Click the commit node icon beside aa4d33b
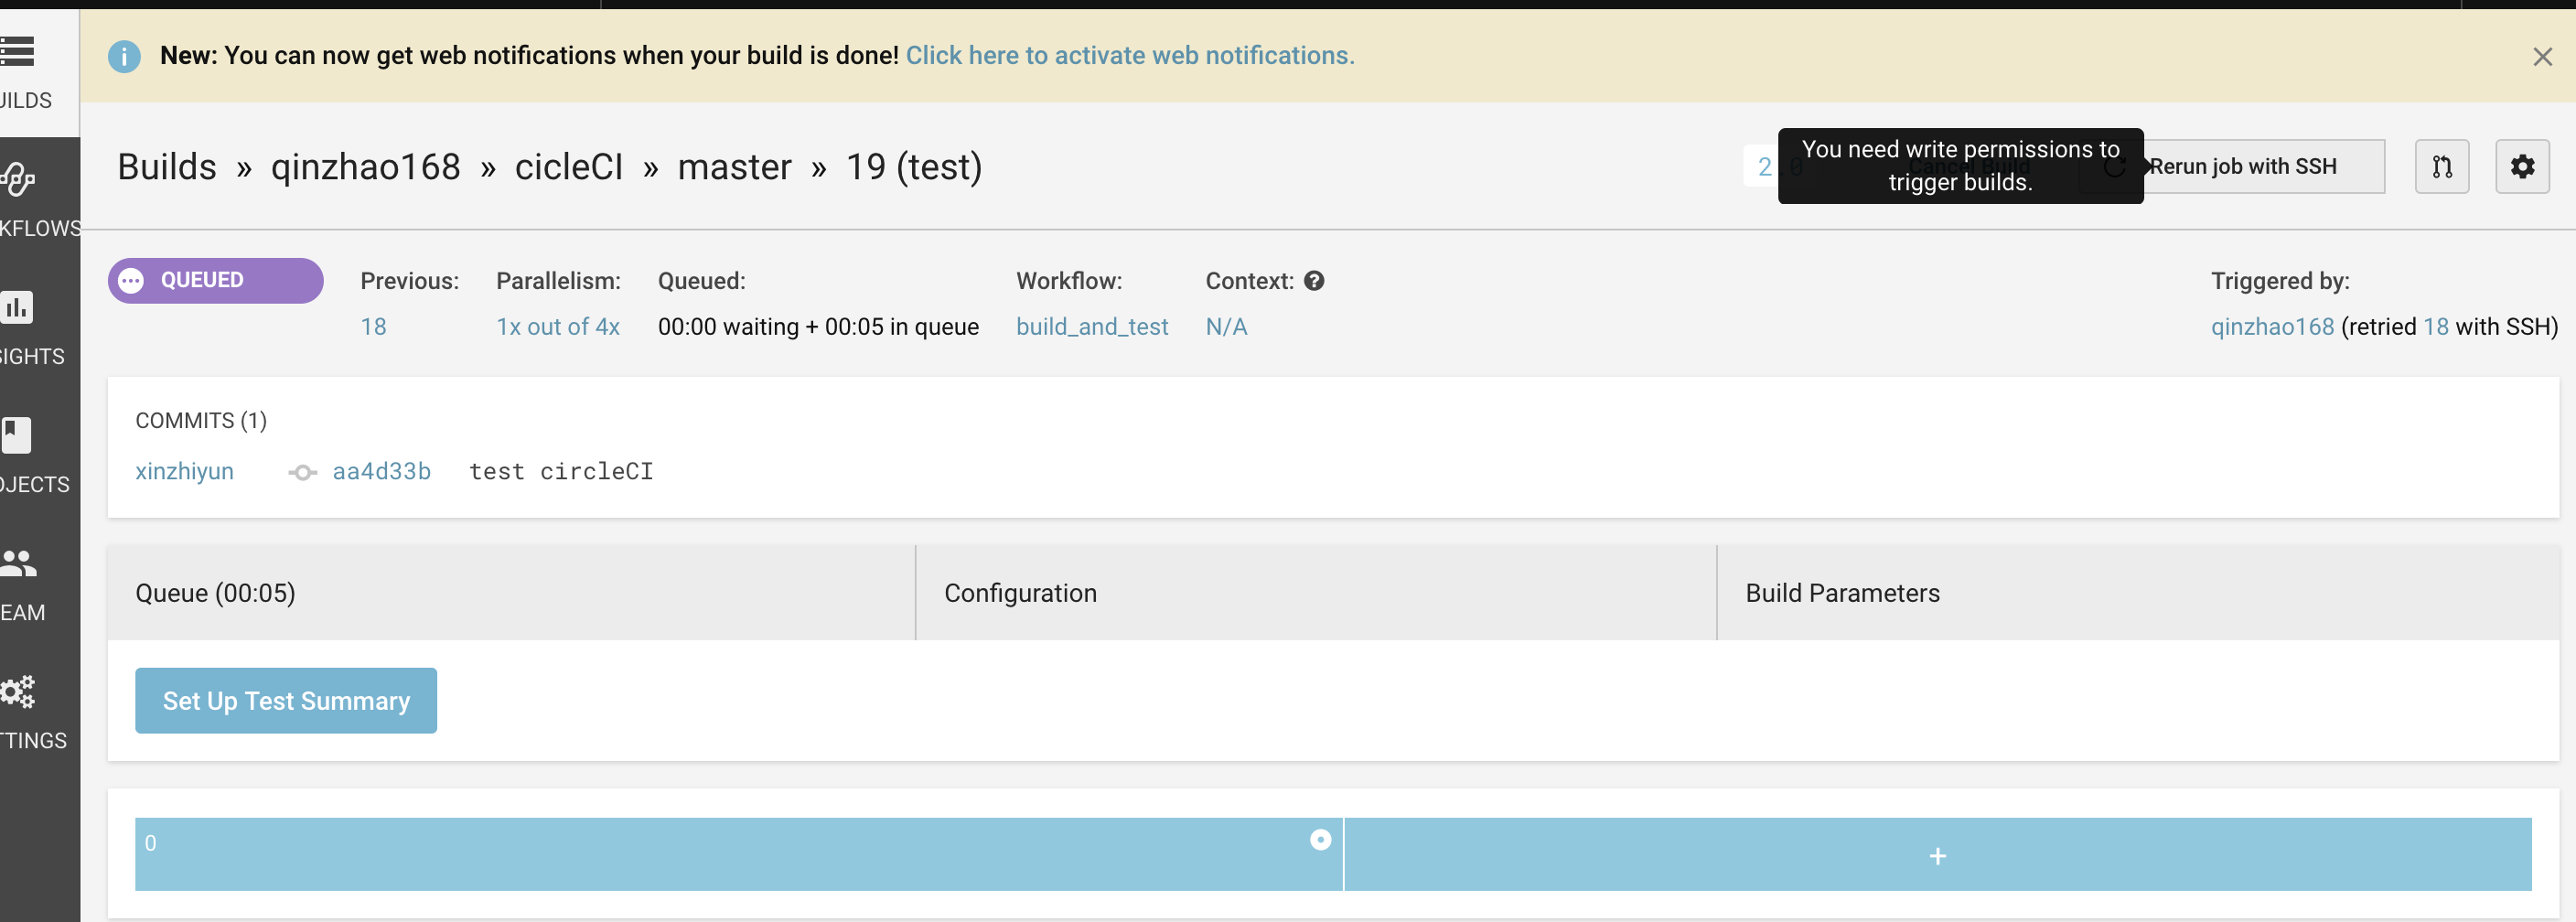The width and height of the screenshot is (2576, 922). 302,472
